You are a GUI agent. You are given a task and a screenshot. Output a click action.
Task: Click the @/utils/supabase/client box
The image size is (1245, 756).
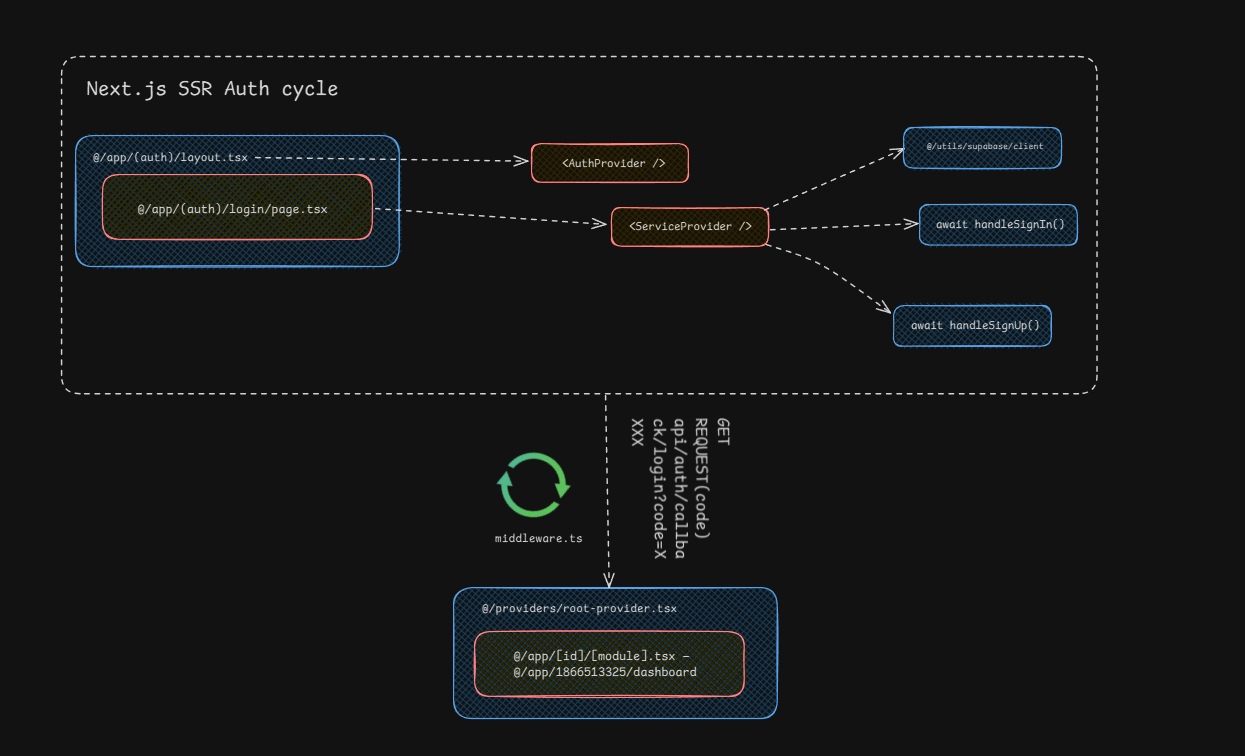(982, 147)
